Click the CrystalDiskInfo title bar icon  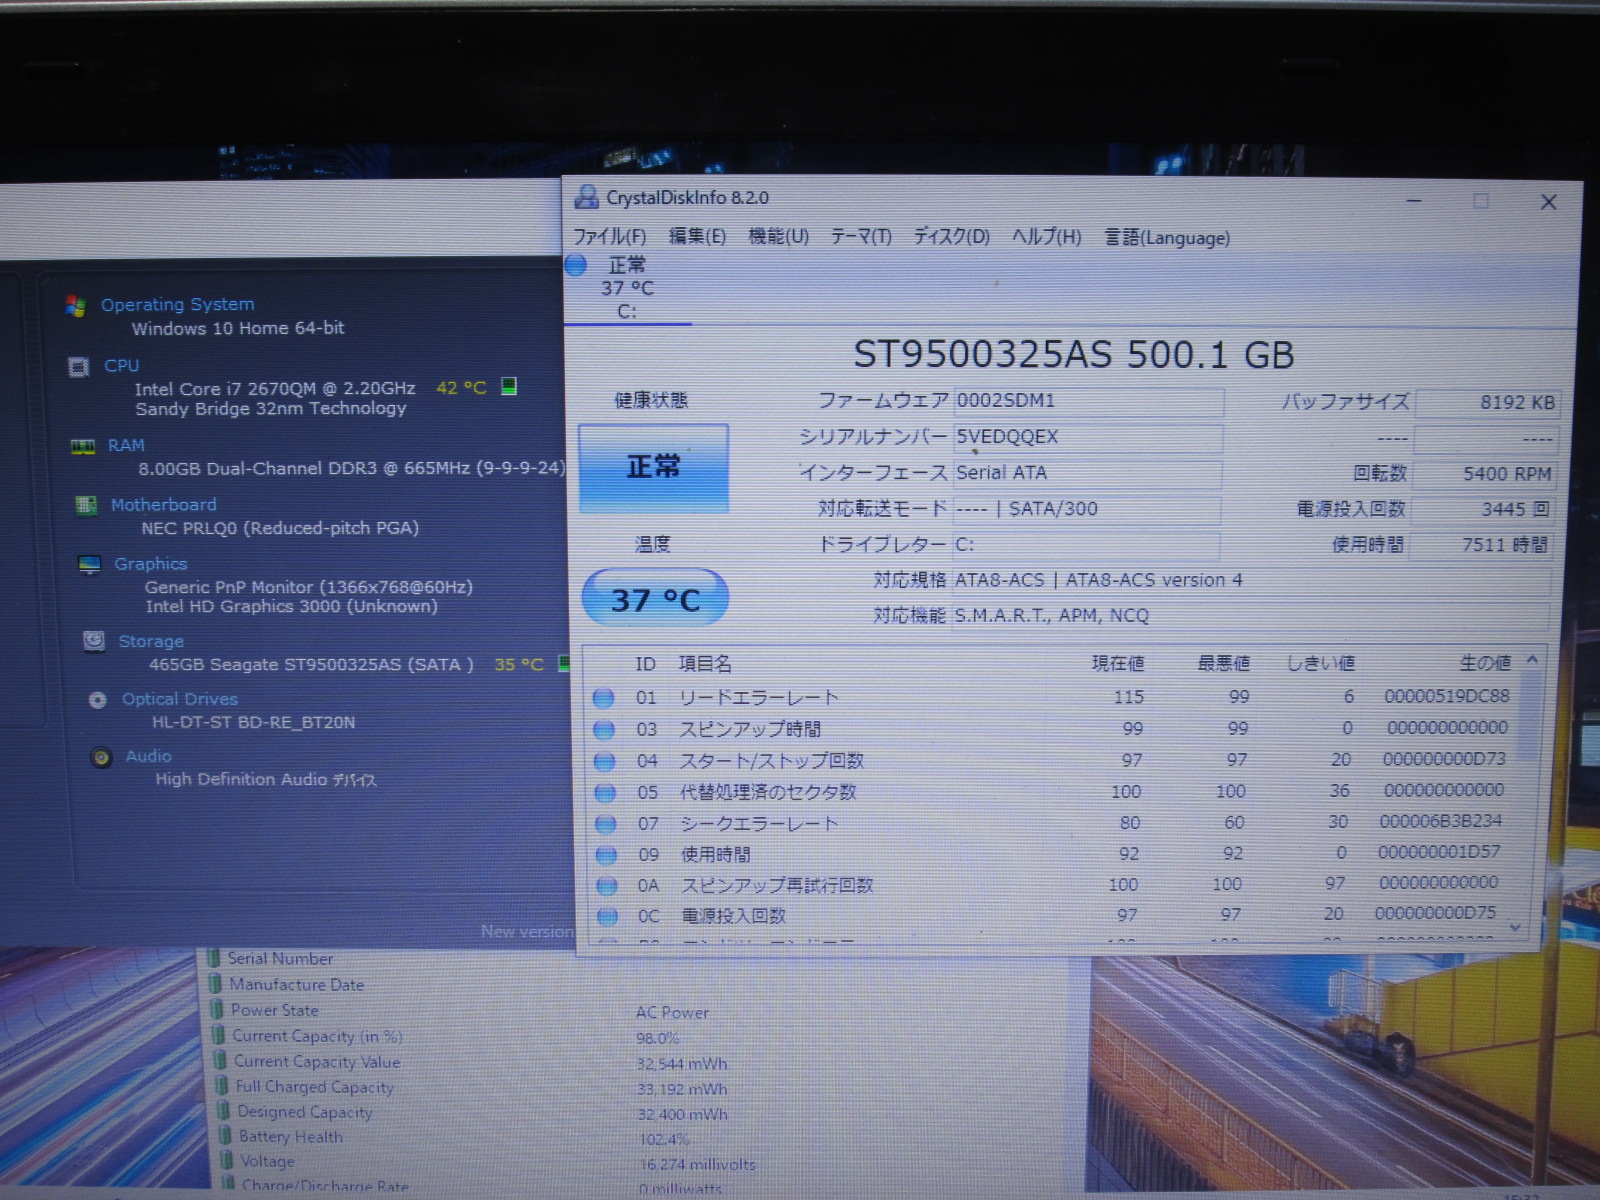[x=586, y=198]
